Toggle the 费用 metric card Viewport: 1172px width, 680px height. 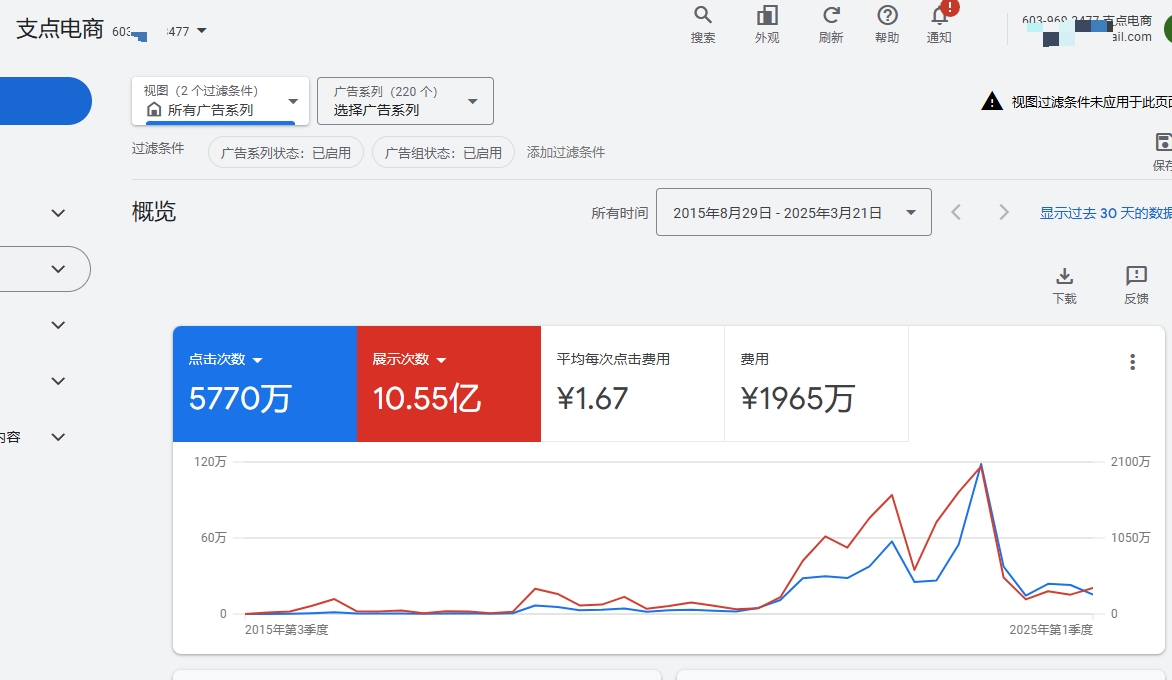click(x=816, y=383)
